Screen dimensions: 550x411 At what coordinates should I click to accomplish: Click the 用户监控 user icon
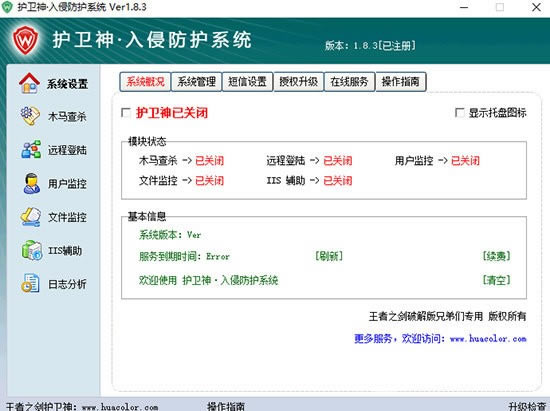click(x=31, y=183)
